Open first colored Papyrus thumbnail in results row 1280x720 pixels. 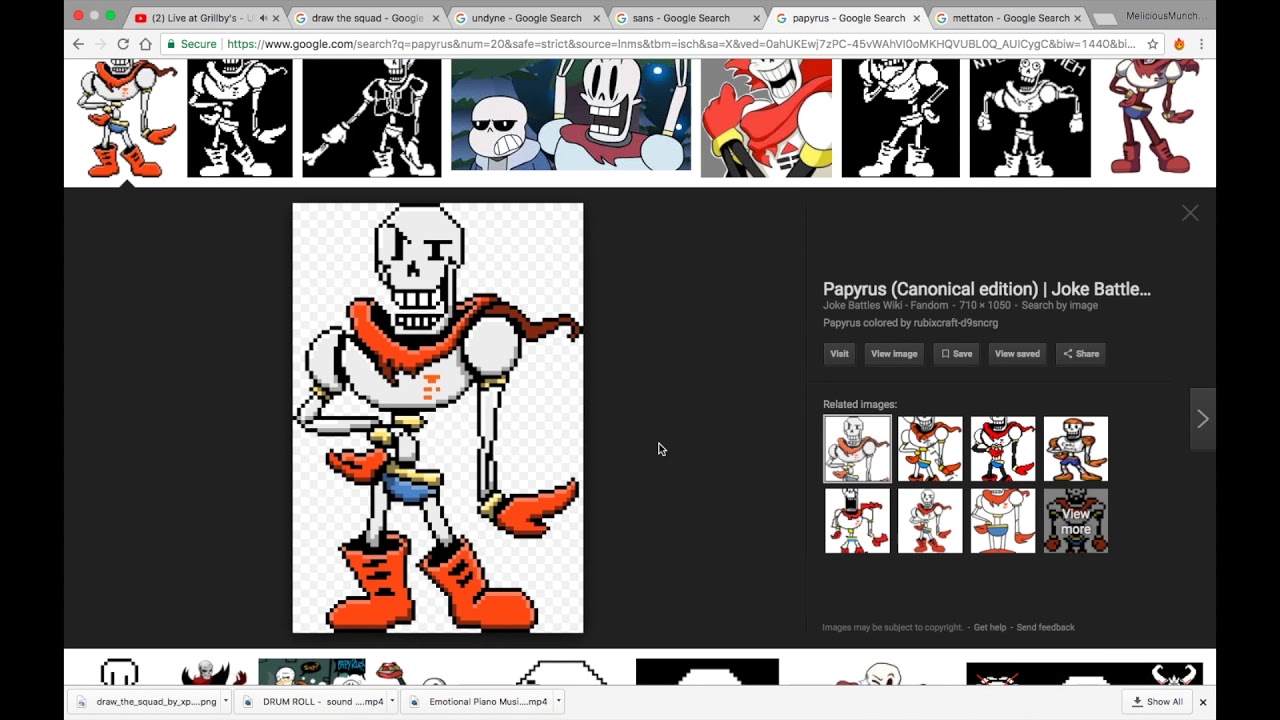click(x=127, y=118)
